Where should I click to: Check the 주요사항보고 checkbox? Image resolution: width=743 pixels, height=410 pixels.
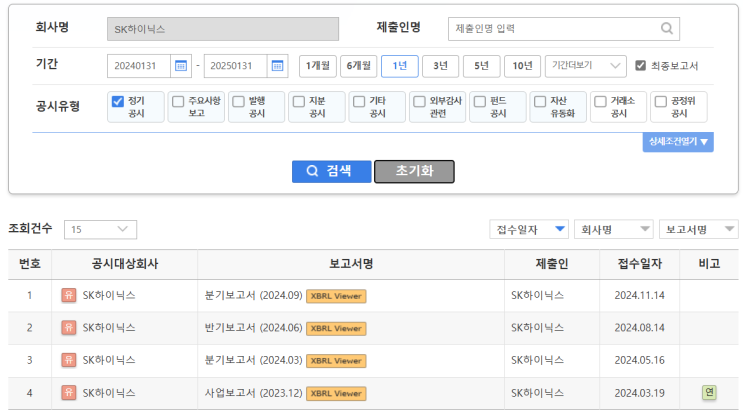tap(178, 101)
